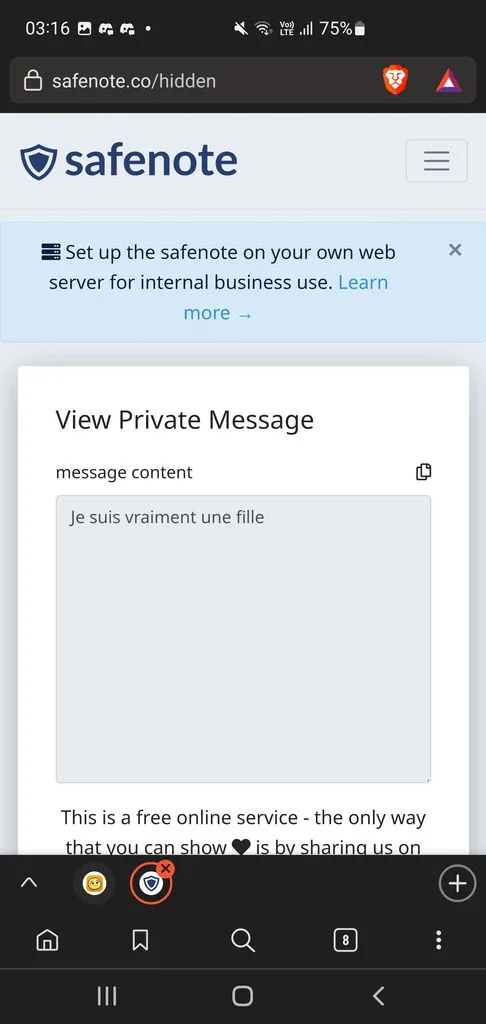The height and width of the screenshot is (1024, 486).
Task: Dismiss the web server info banner
Action: tap(455, 249)
